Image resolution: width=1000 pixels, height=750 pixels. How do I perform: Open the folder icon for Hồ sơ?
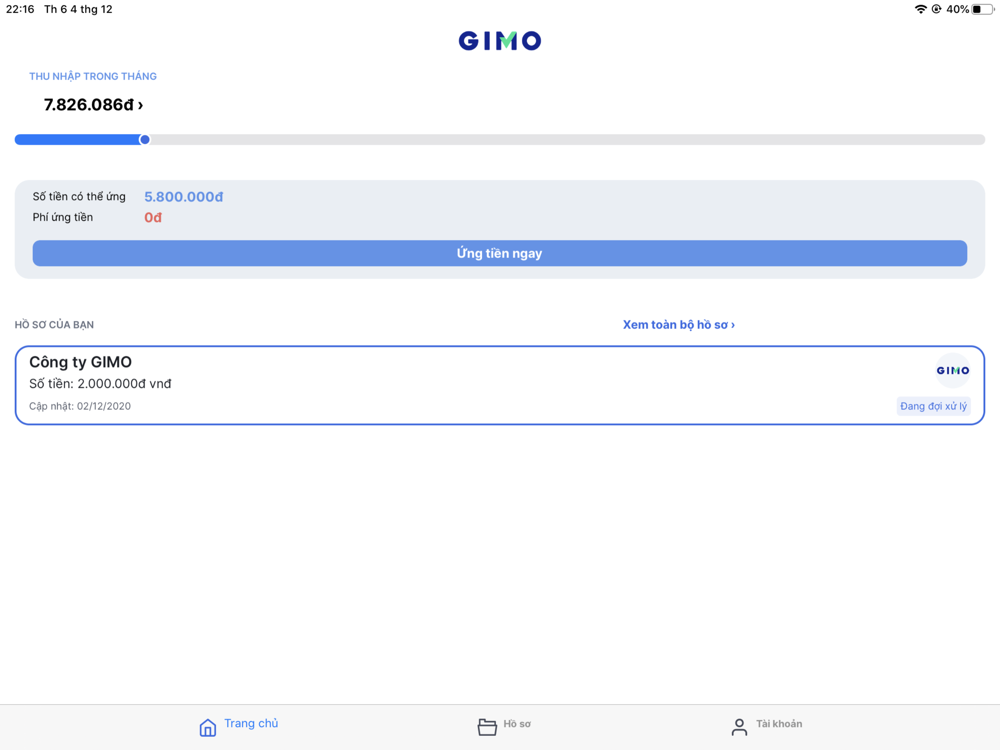(x=487, y=727)
